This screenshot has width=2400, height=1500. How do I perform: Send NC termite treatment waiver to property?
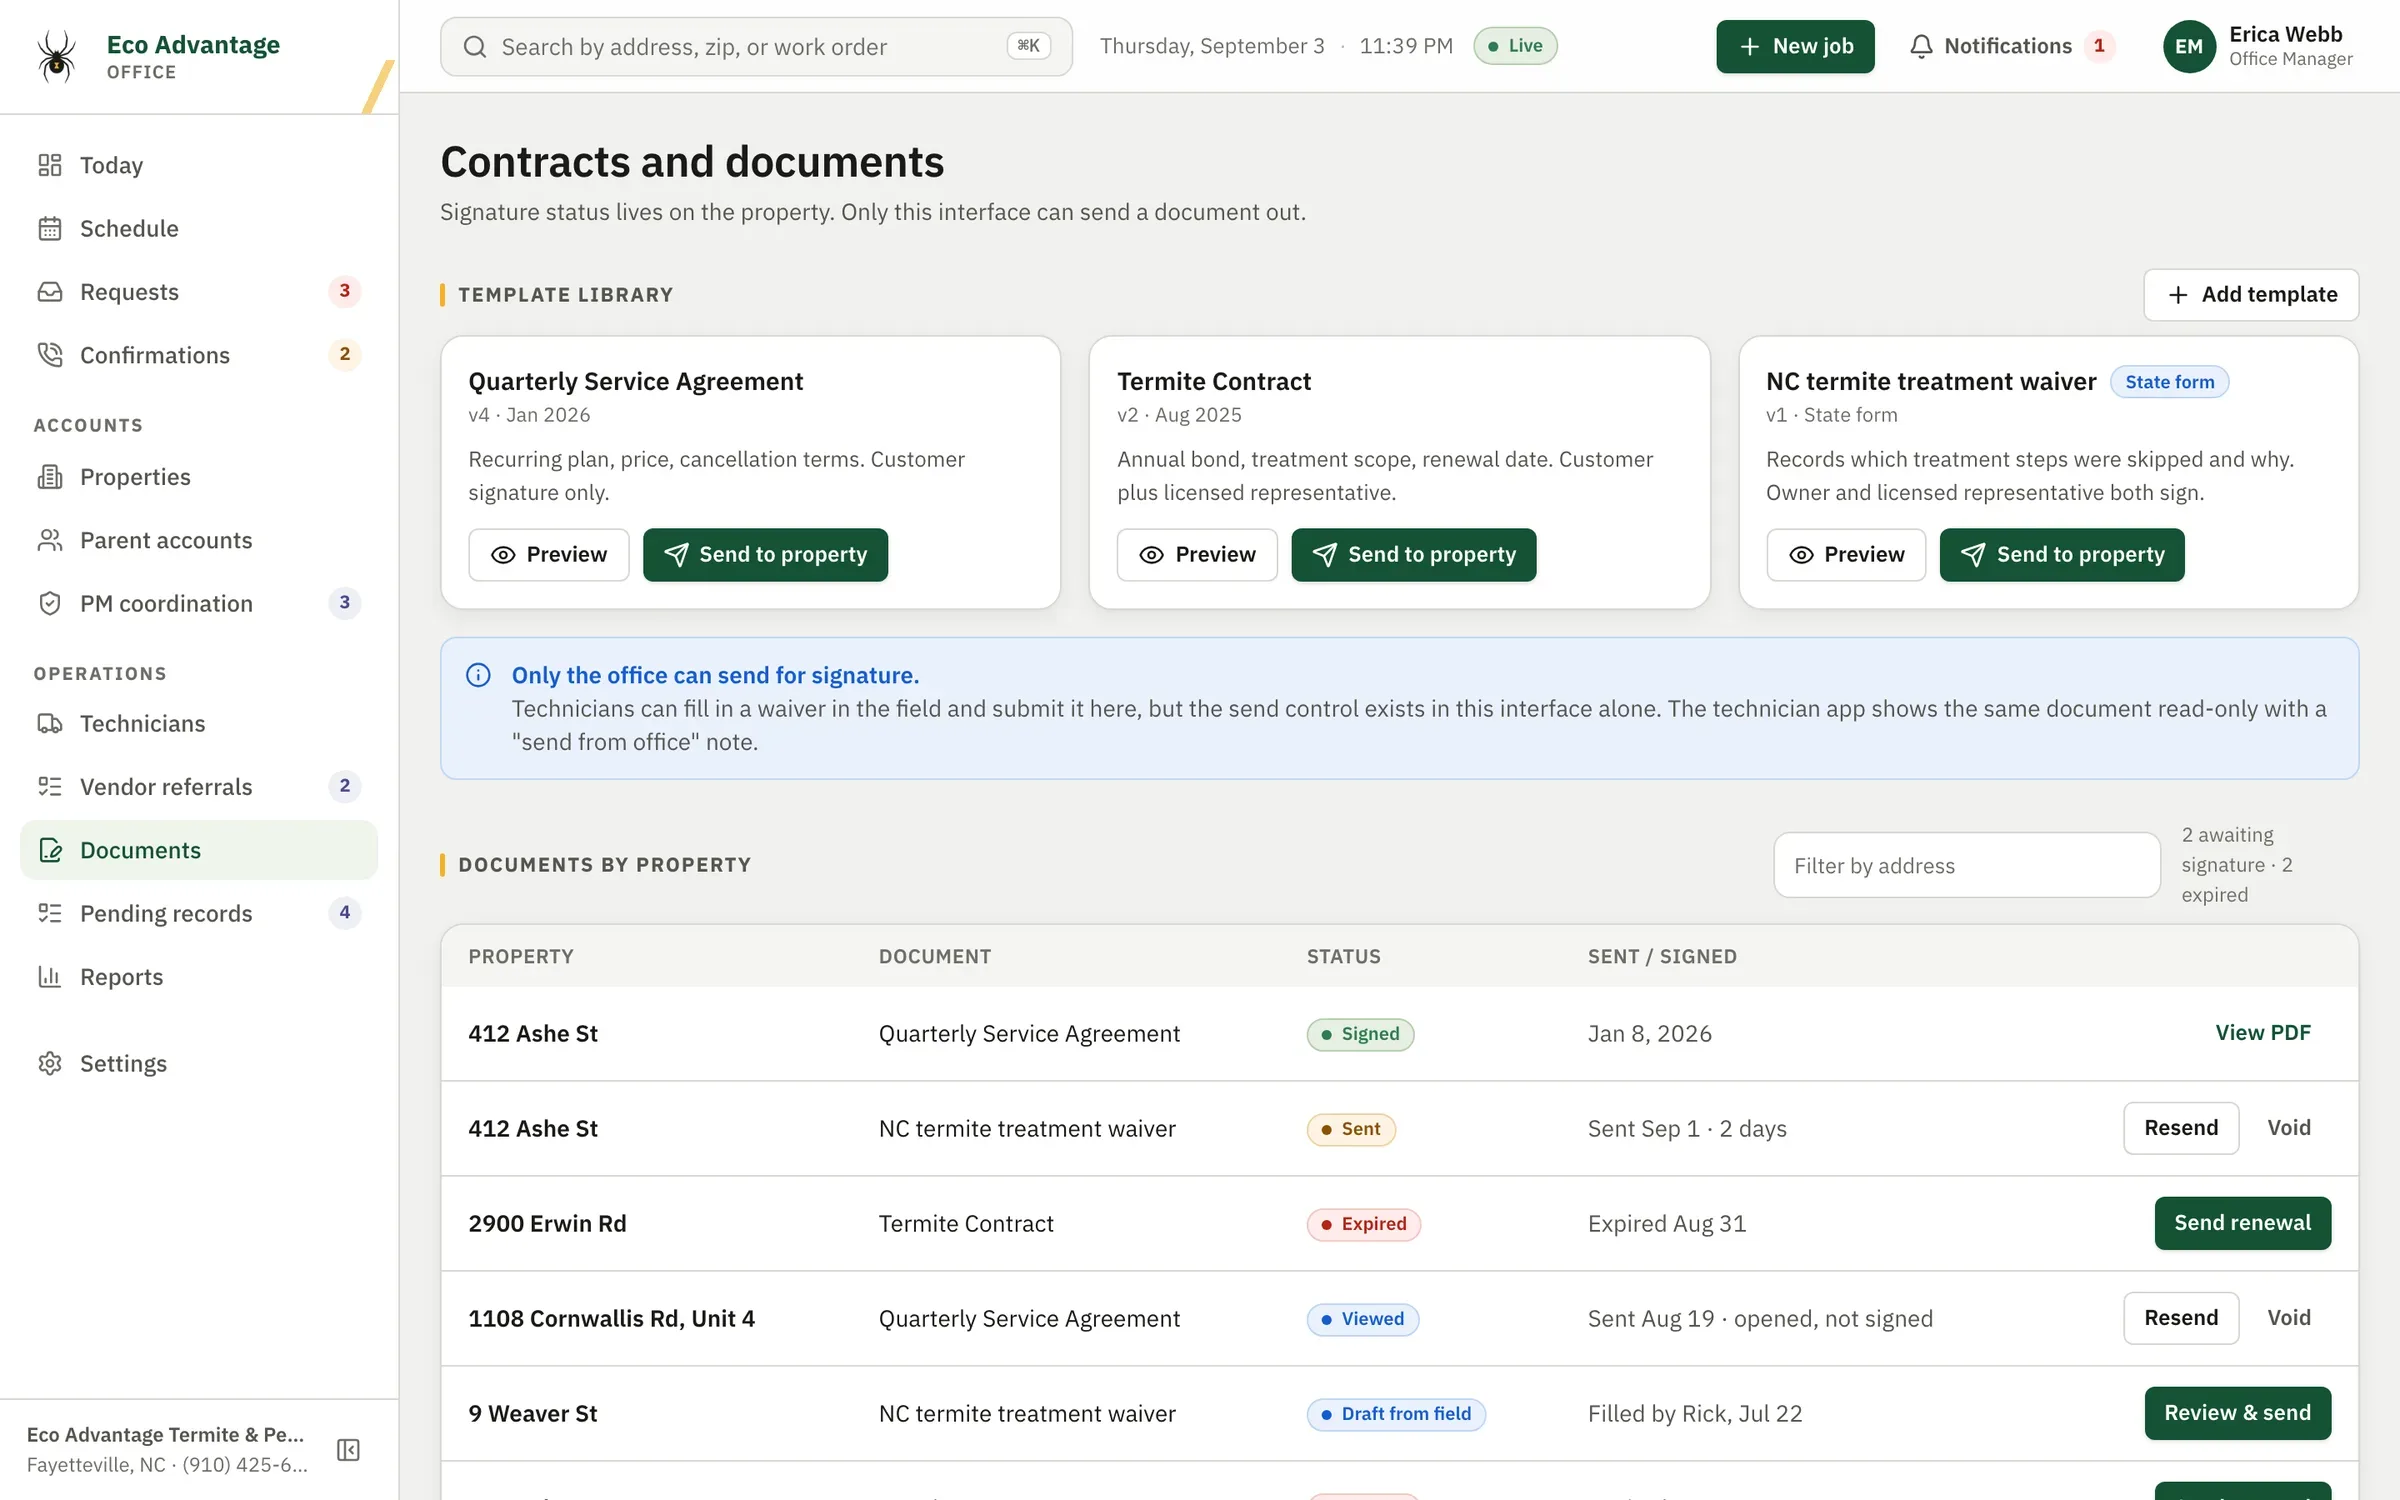(x=2062, y=555)
